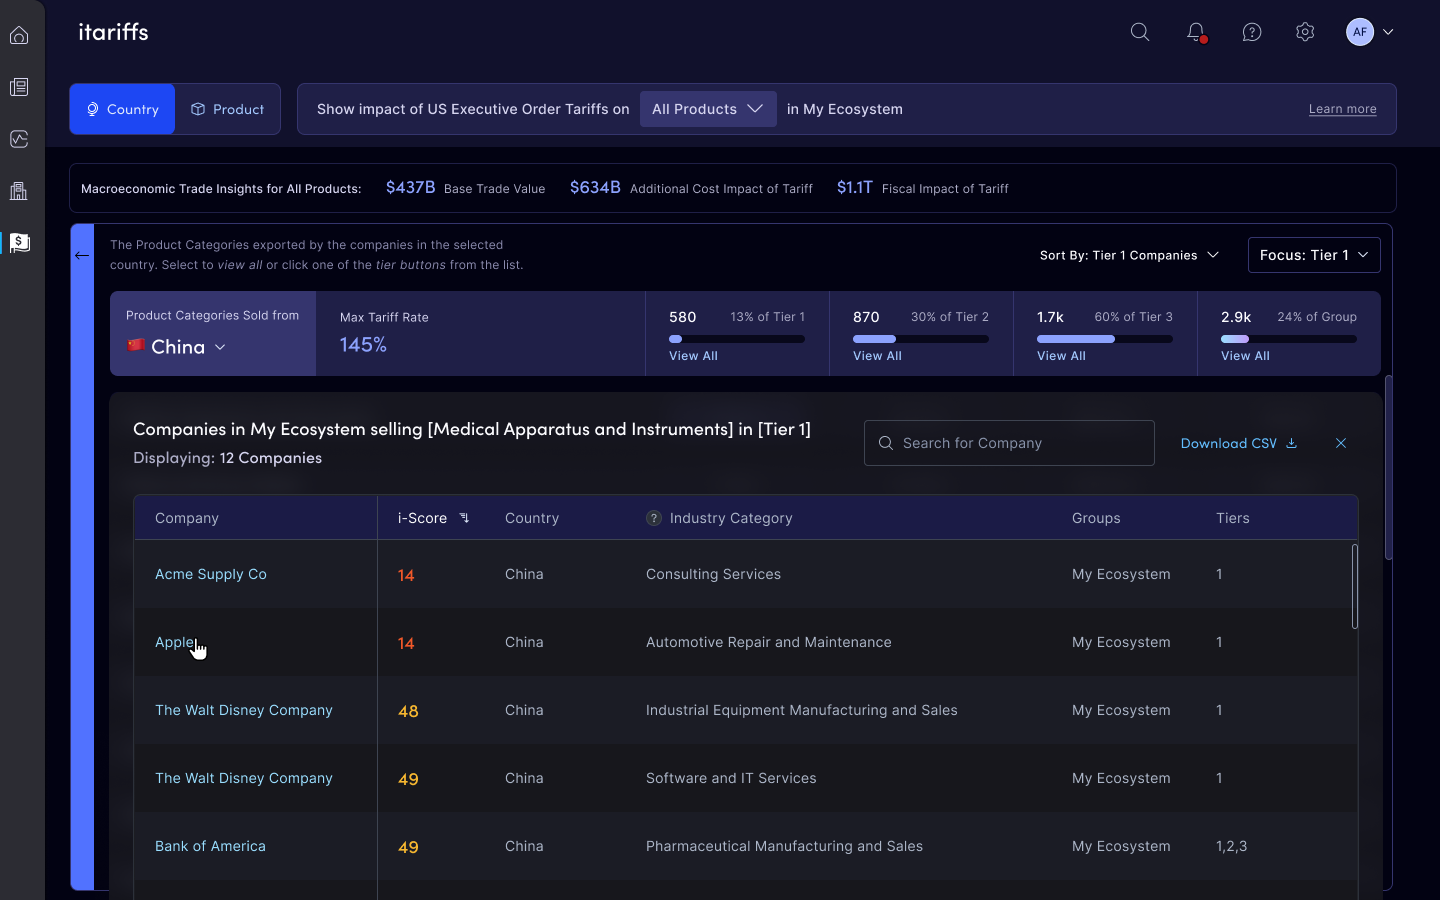Click Pharmaceutical Manufacturing and Sales cell
The image size is (1440, 900).
pyautogui.click(x=784, y=846)
